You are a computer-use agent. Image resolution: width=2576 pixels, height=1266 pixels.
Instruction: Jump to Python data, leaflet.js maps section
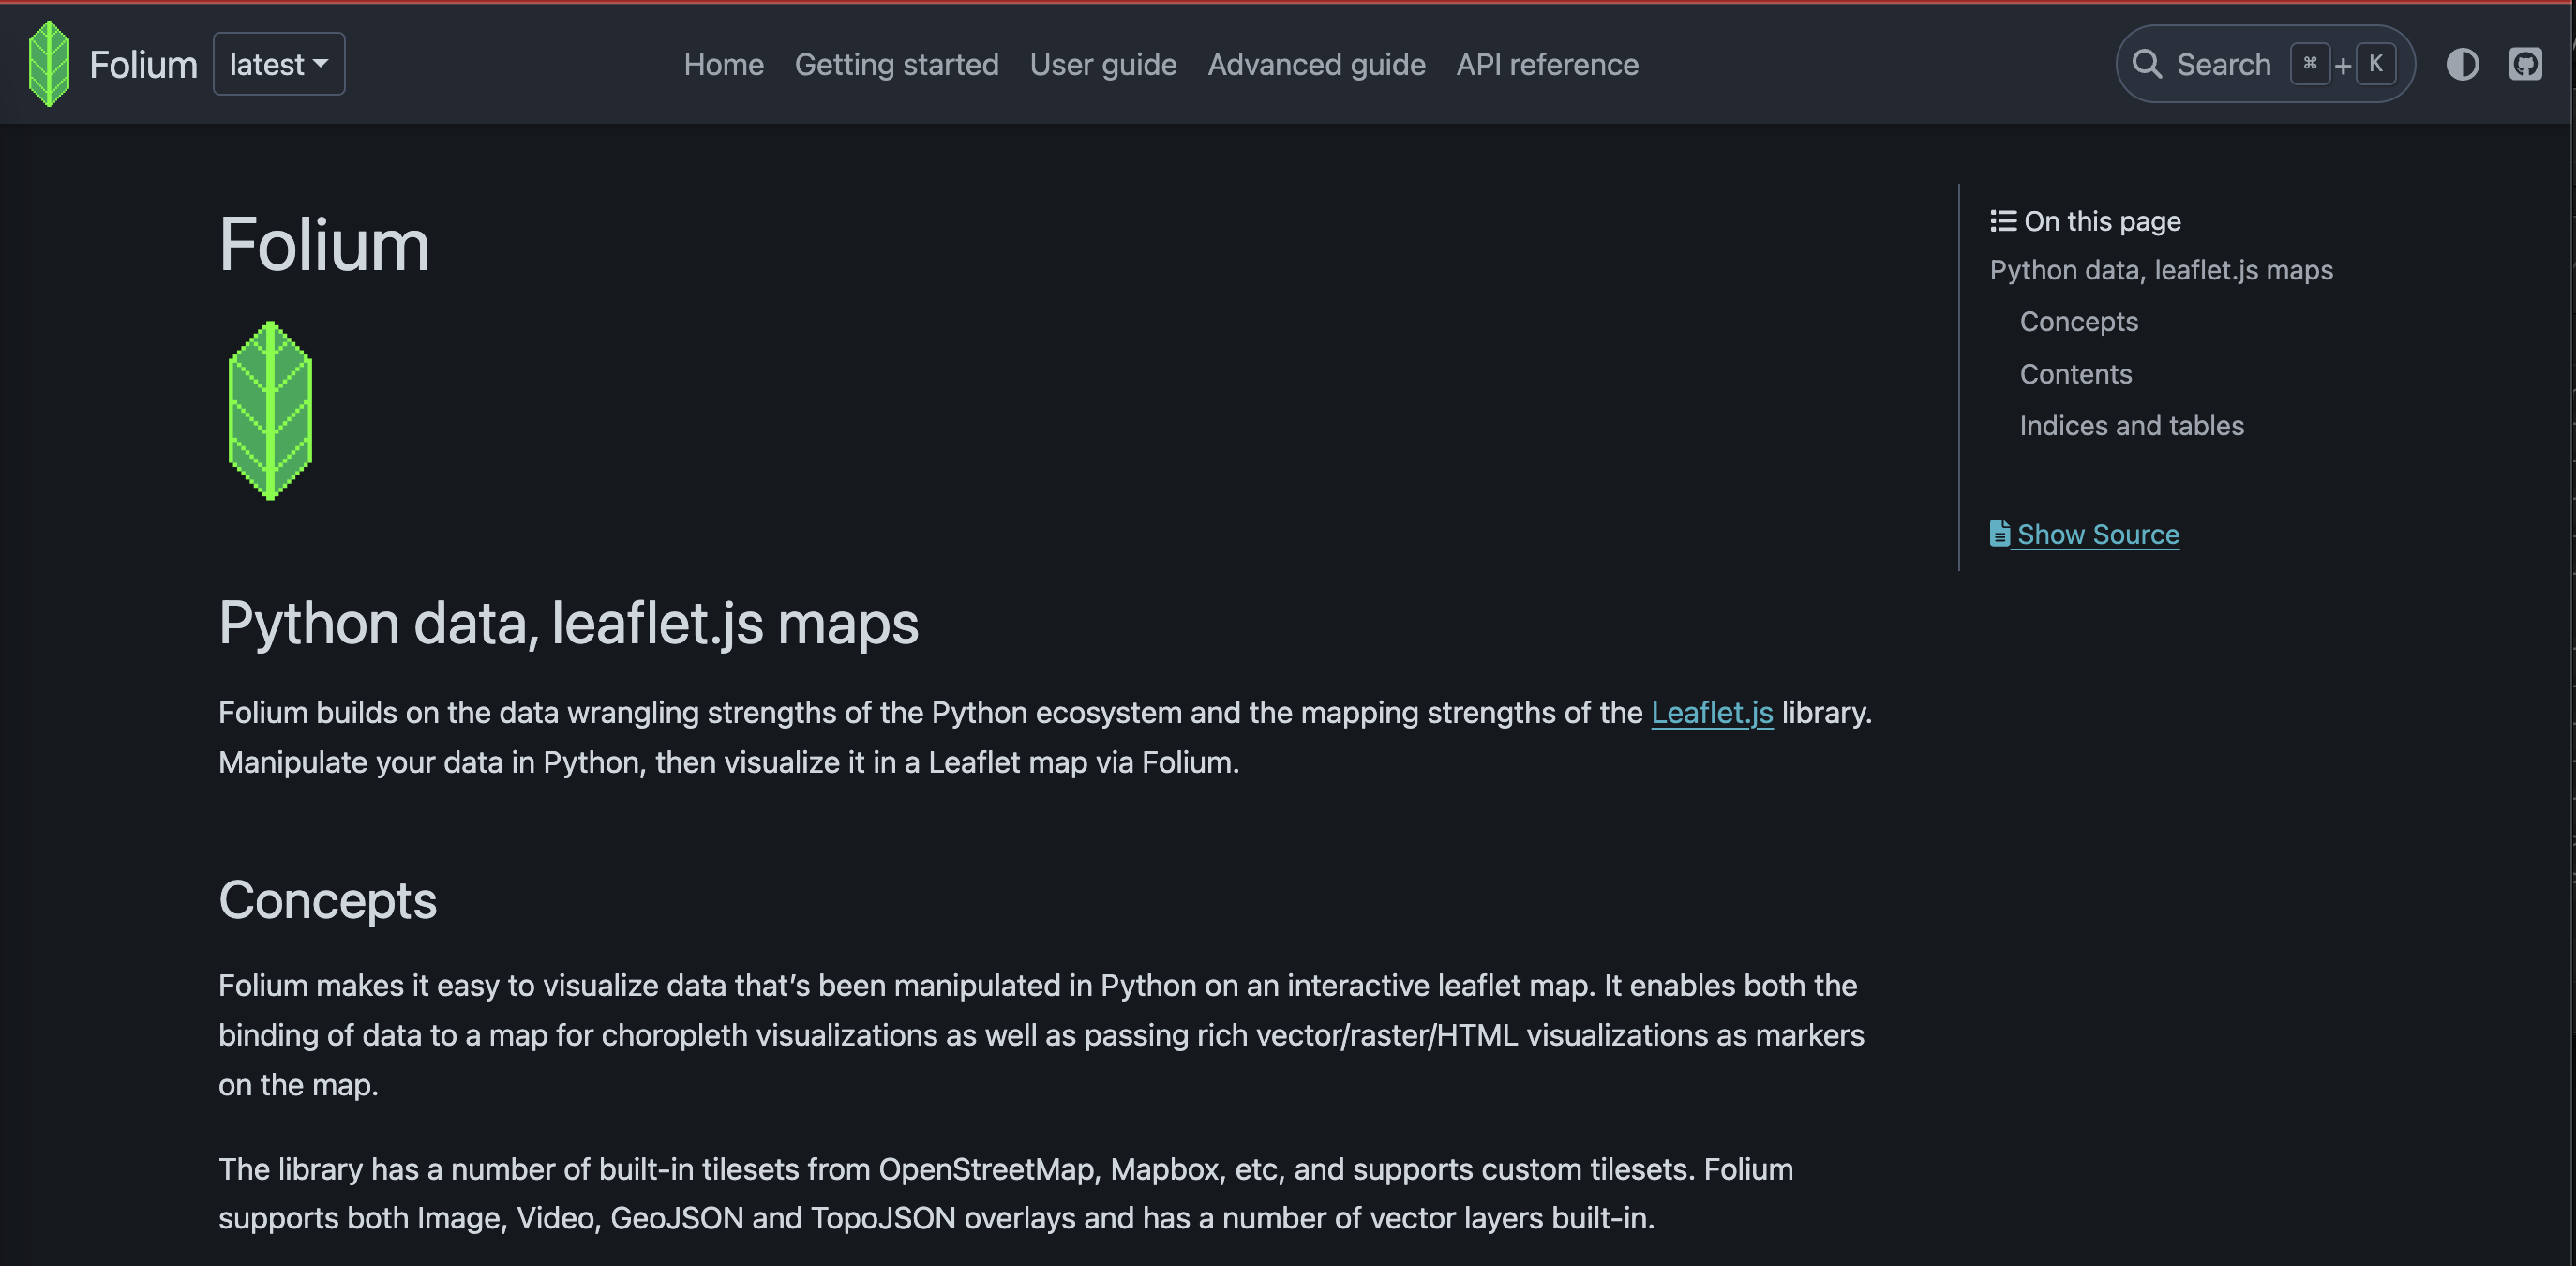(2161, 271)
